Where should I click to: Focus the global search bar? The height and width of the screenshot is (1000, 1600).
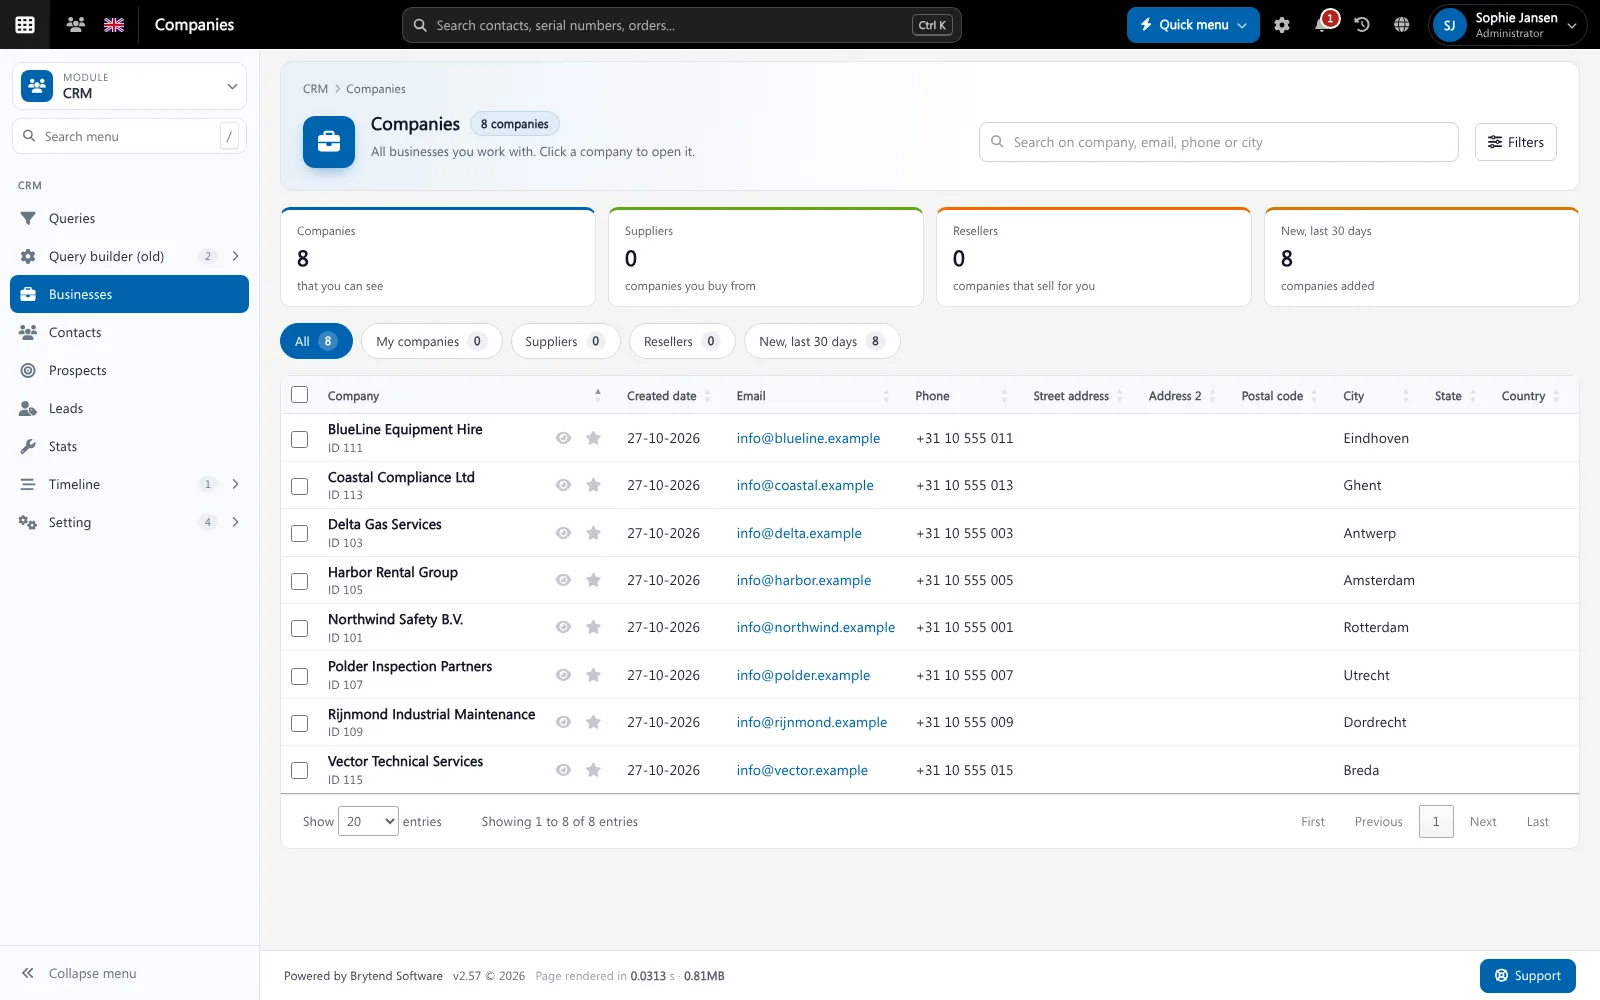pos(681,25)
